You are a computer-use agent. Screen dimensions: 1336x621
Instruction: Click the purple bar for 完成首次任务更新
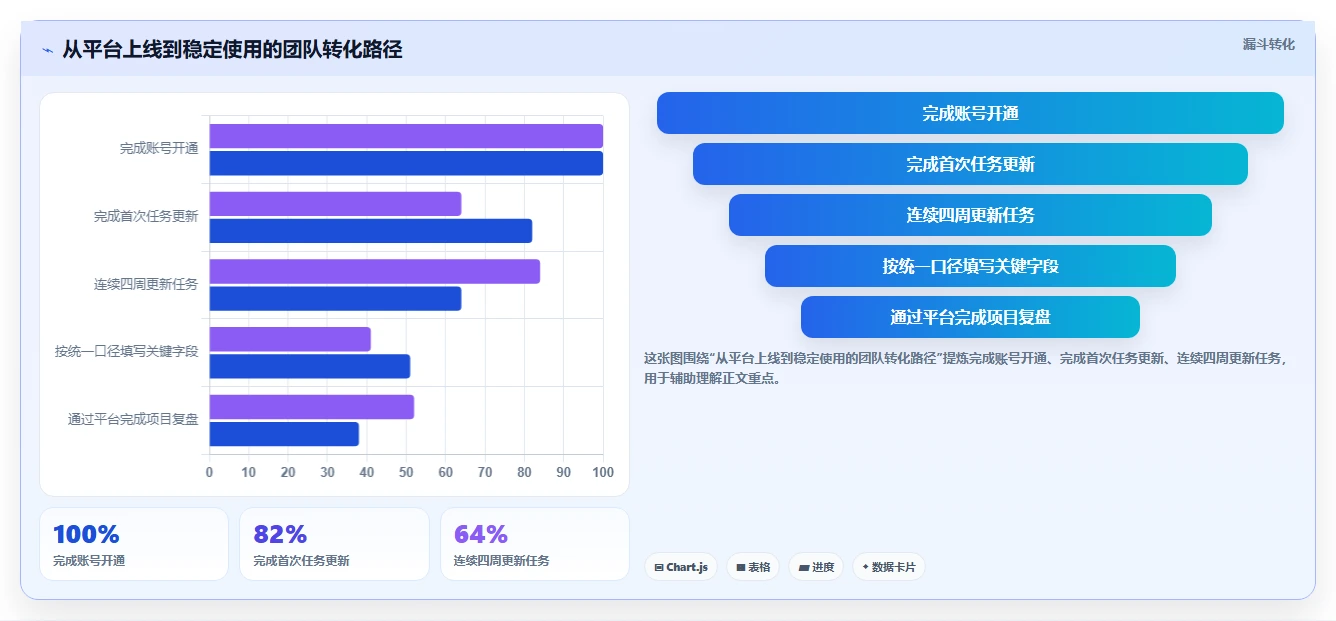click(335, 204)
